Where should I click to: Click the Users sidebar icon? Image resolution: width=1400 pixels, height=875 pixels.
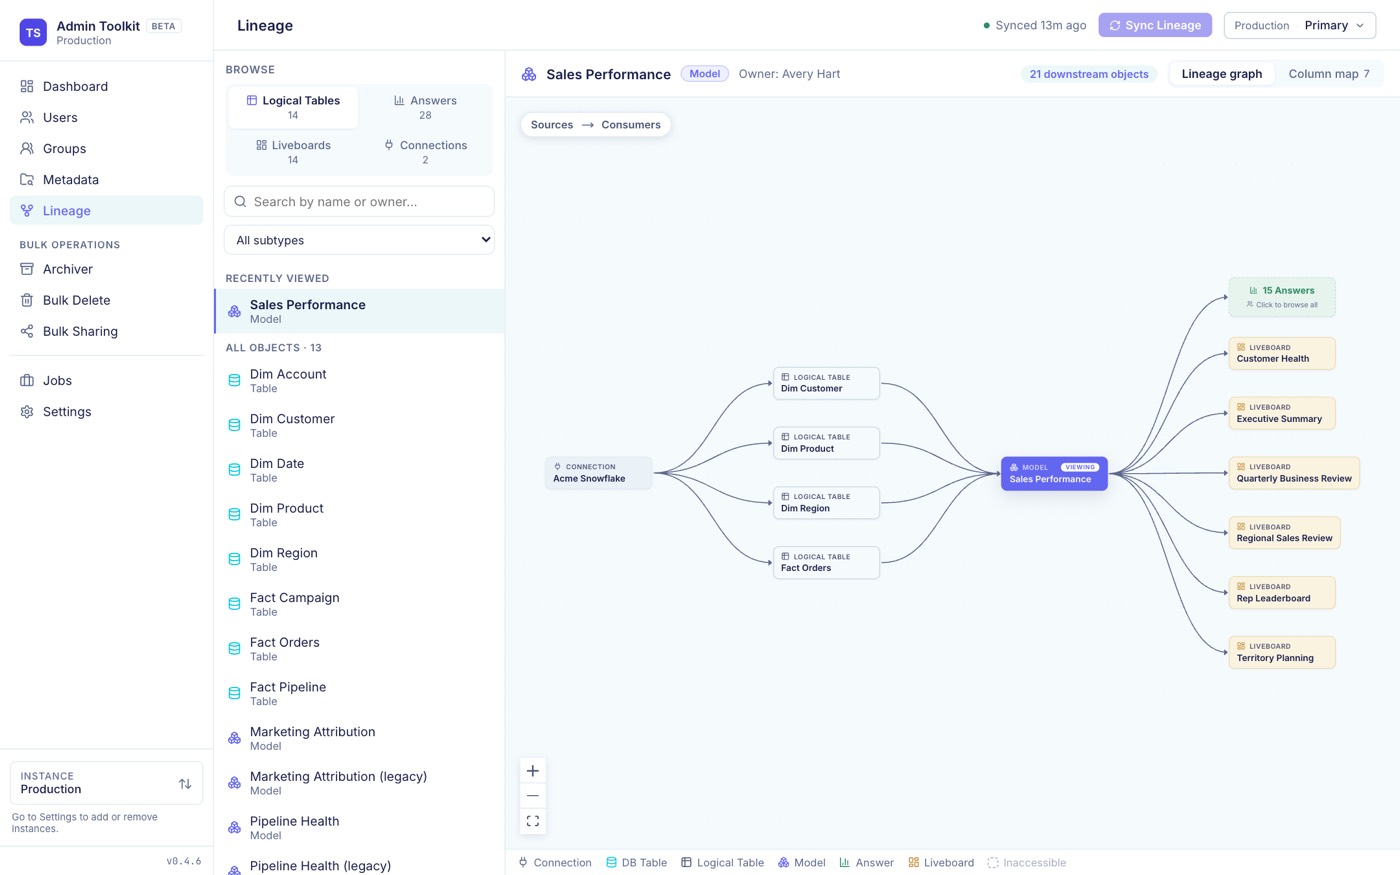[27, 117]
